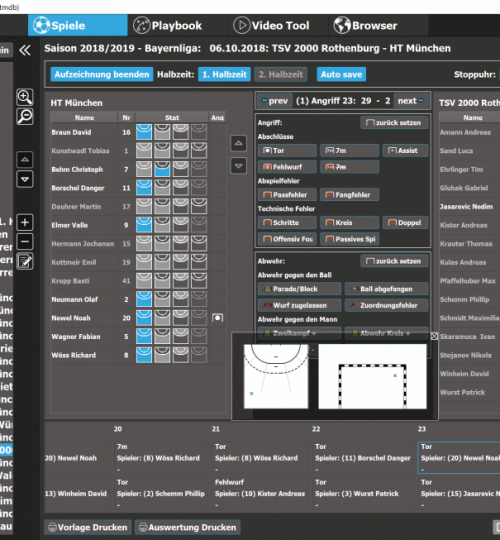Viewport: 500px width, 540px height.
Task: Select 2. Halbzeit toggle
Action: pos(281,74)
